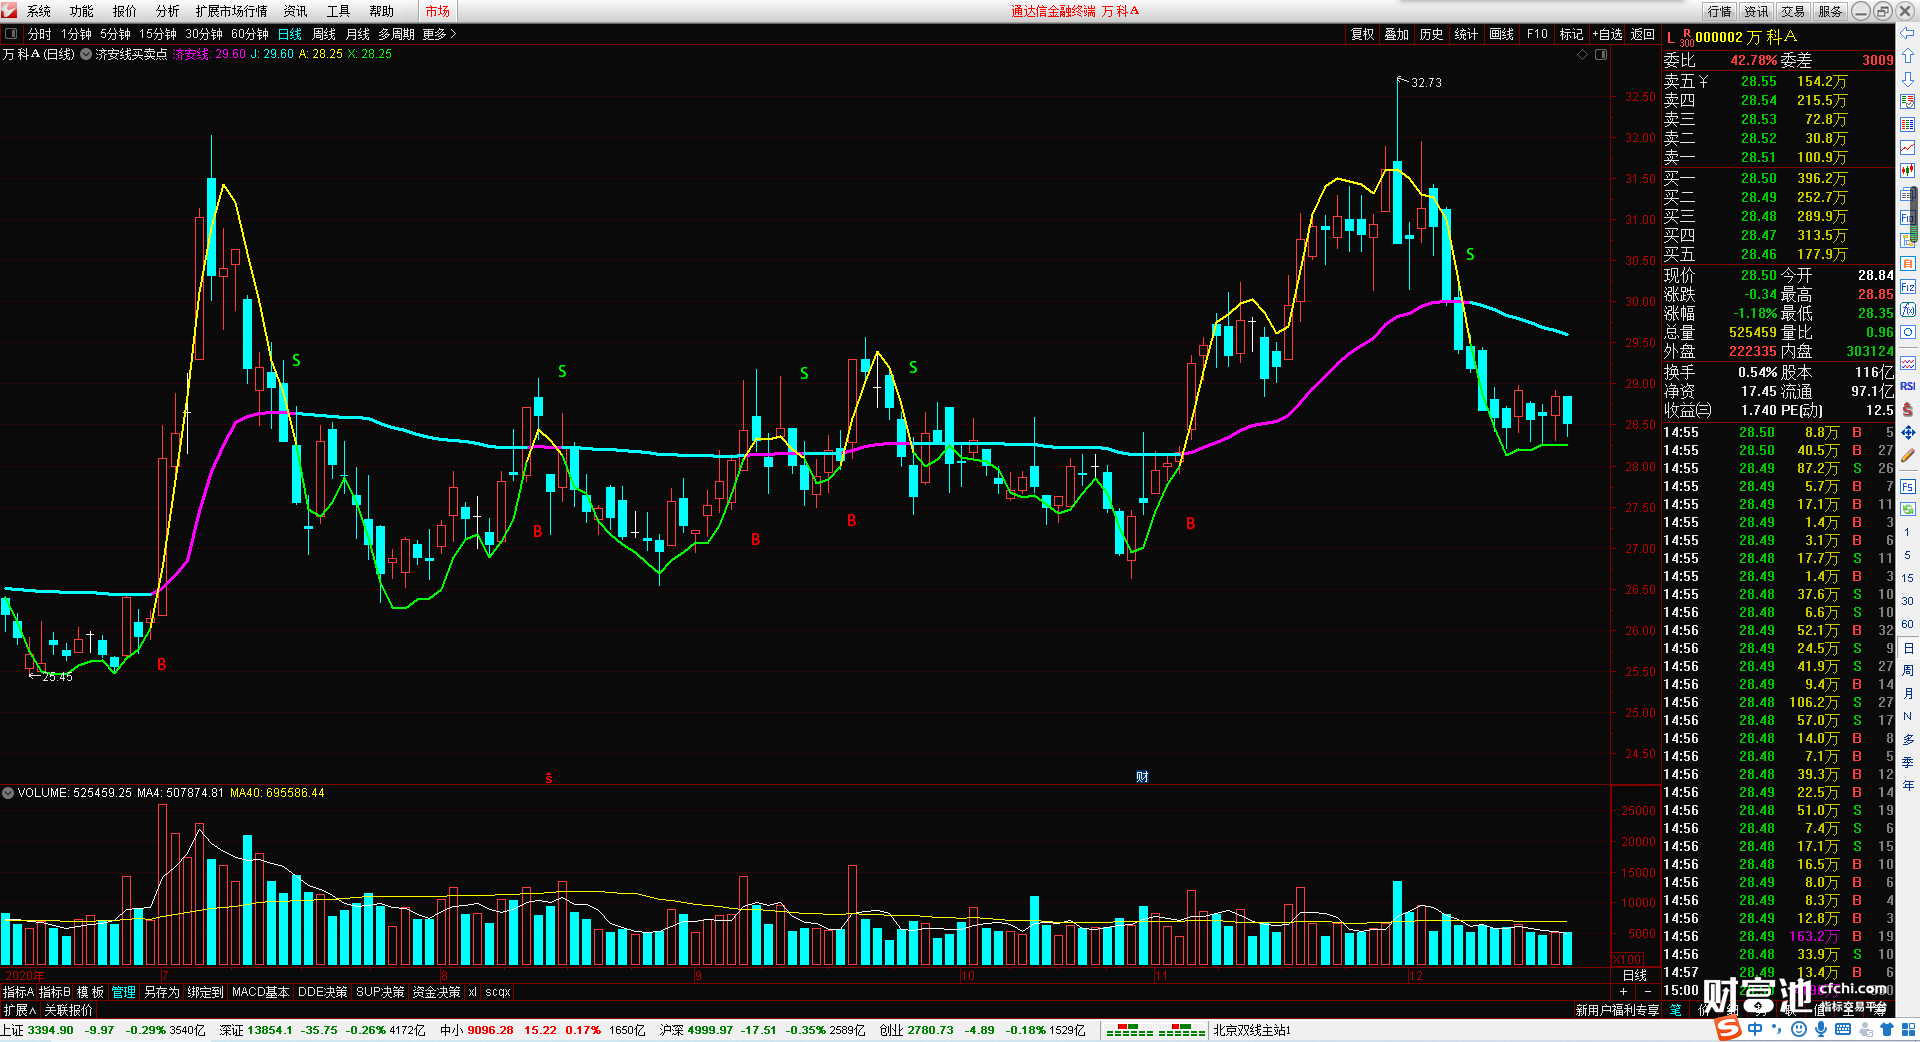Click the 叠加 overlay button

[1397, 34]
